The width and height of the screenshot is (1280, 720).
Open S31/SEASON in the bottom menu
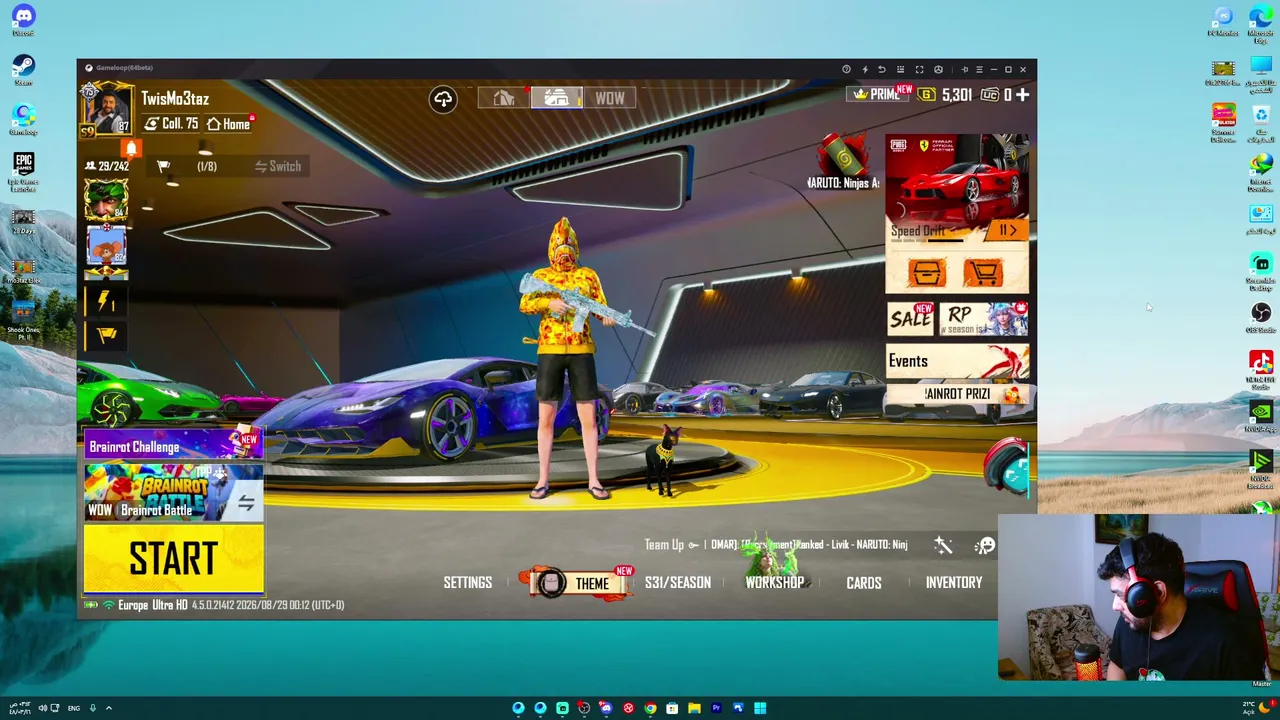click(x=678, y=582)
